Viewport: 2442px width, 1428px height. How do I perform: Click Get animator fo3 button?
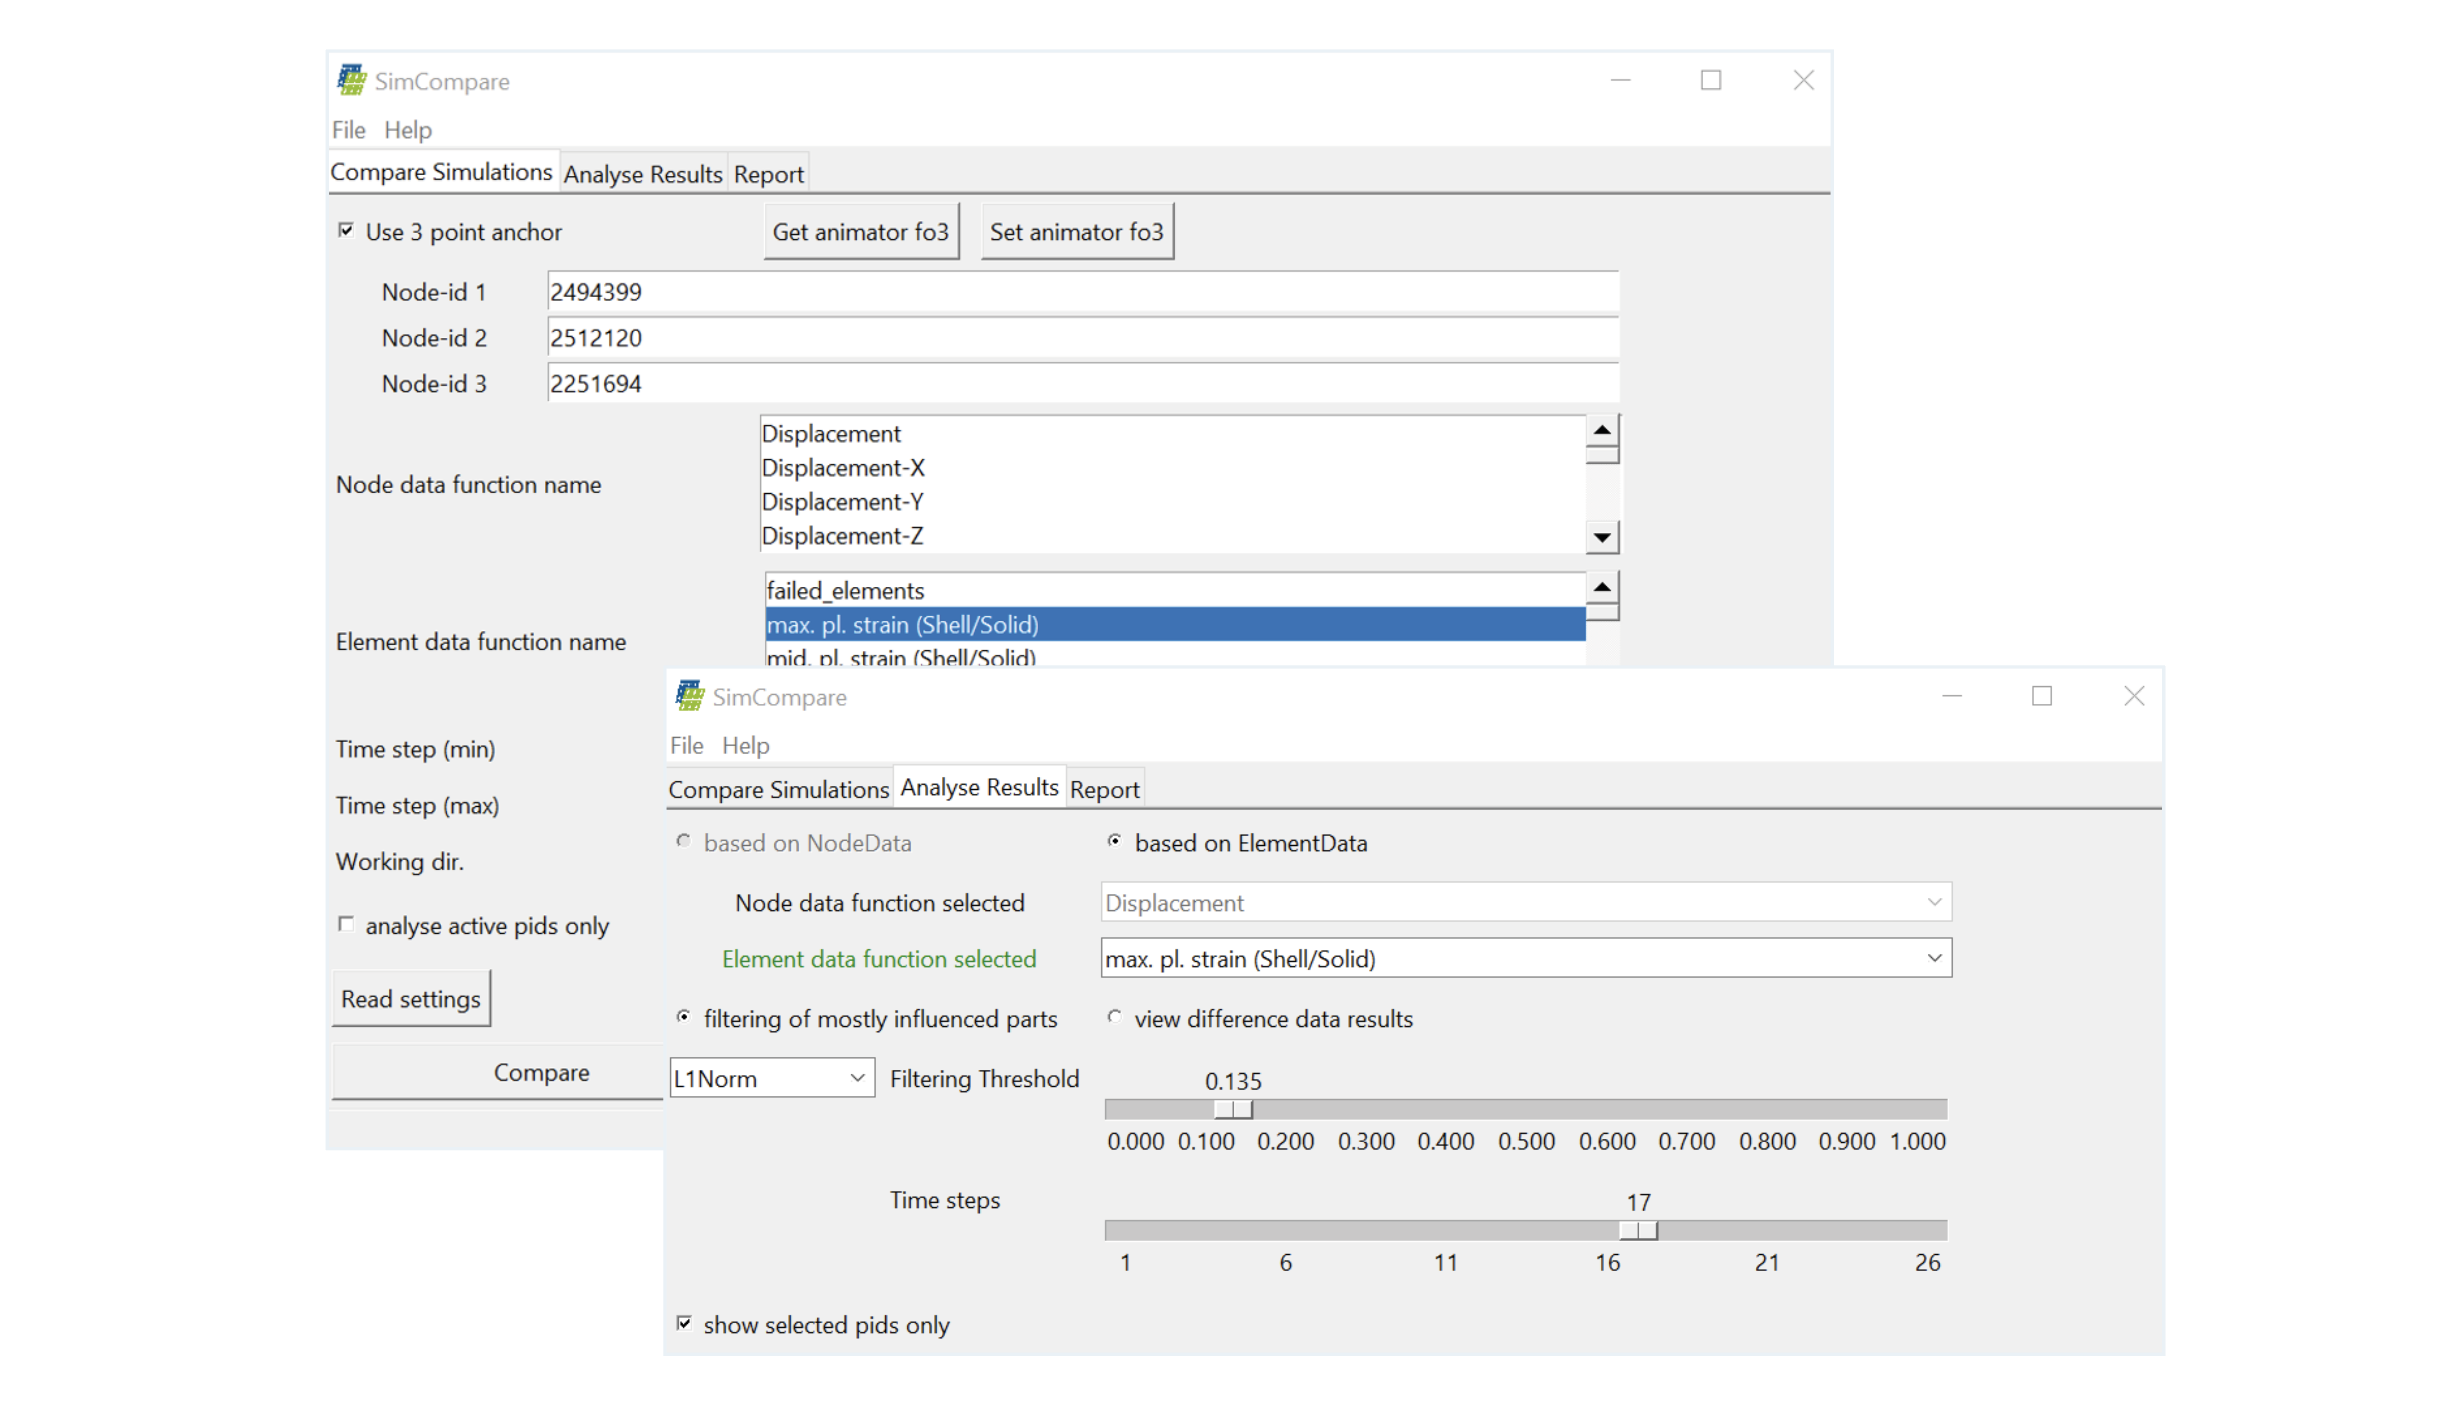(860, 232)
